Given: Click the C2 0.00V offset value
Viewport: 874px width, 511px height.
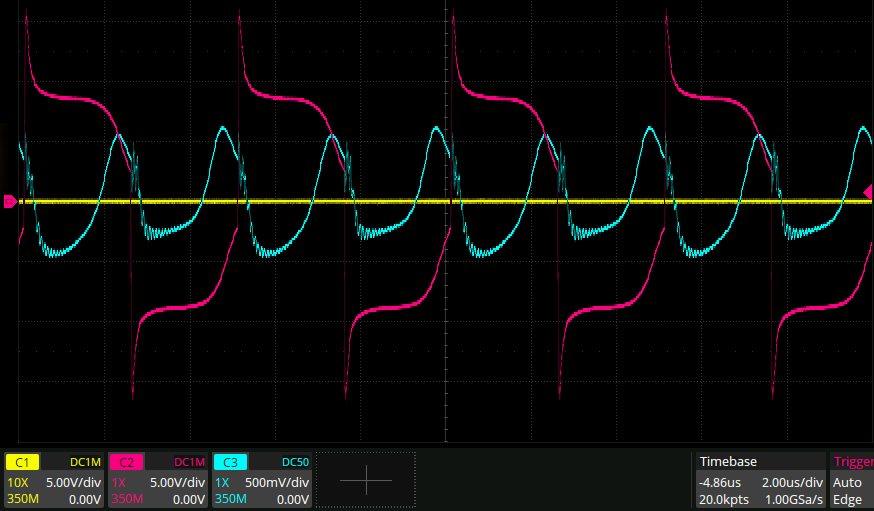Looking at the screenshot, I should (187, 499).
